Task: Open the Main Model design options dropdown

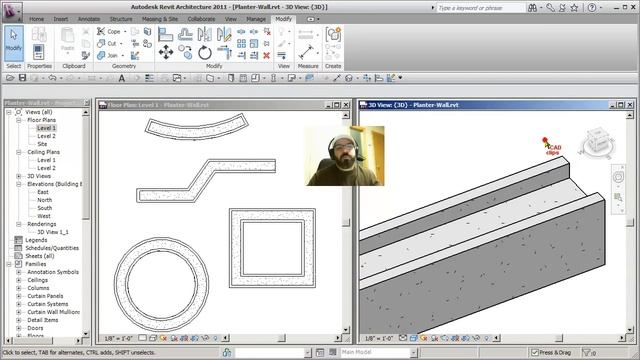Action: pos(413,352)
